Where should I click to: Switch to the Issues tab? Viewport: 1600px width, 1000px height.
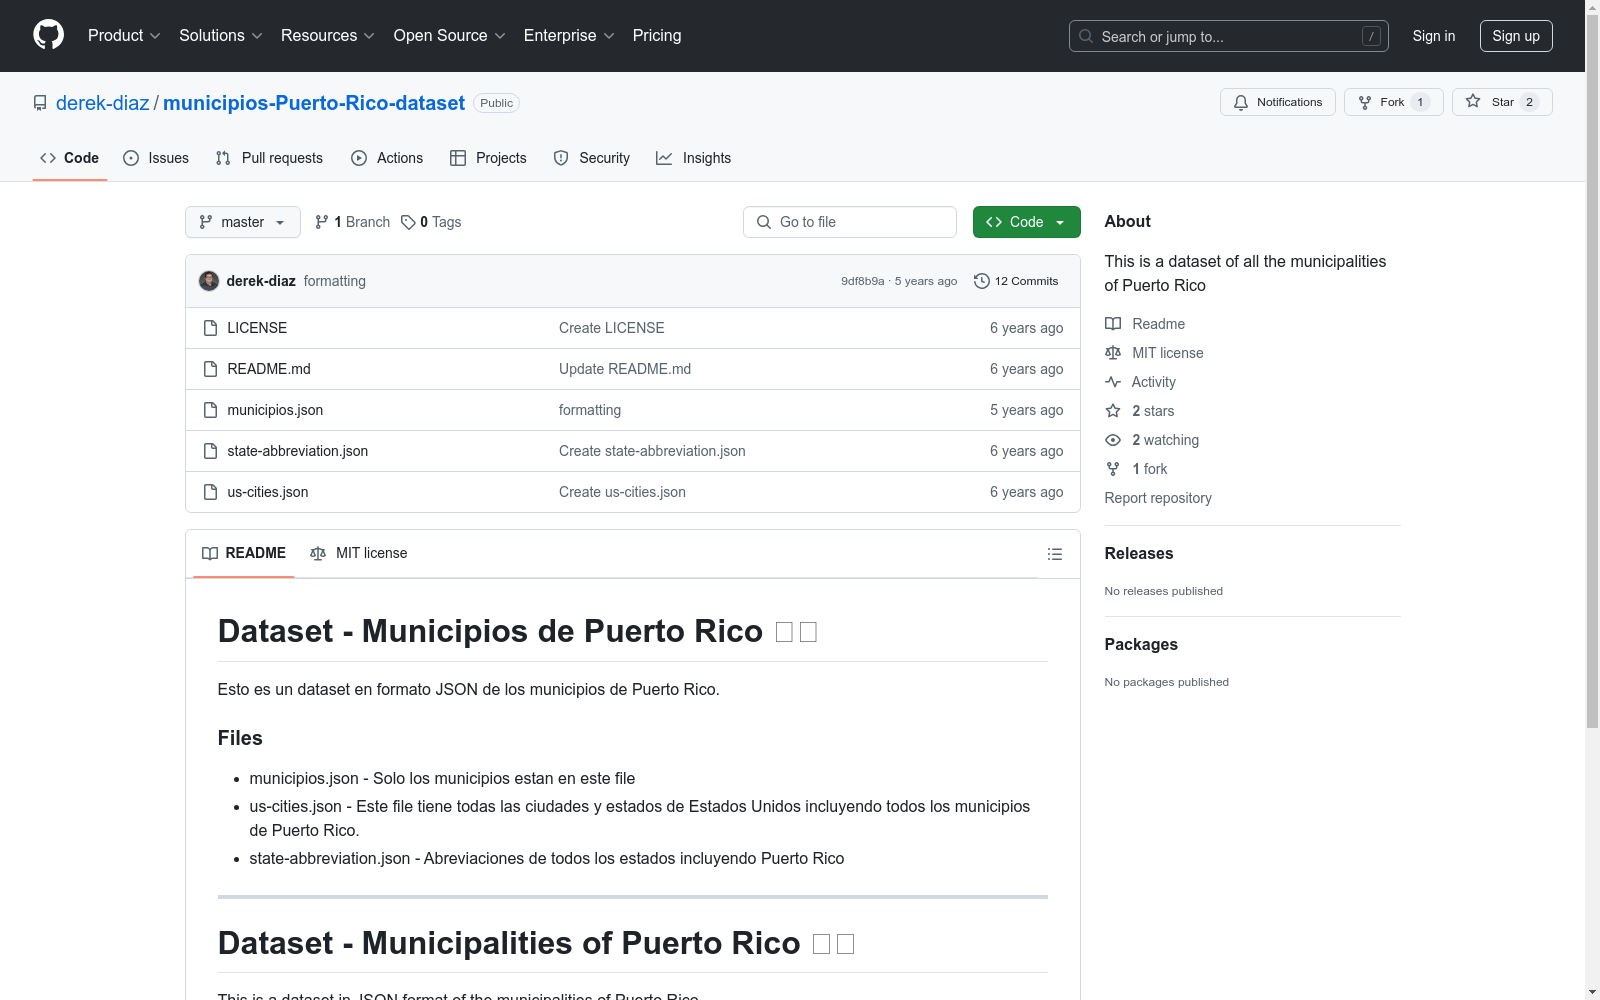tap(156, 158)
